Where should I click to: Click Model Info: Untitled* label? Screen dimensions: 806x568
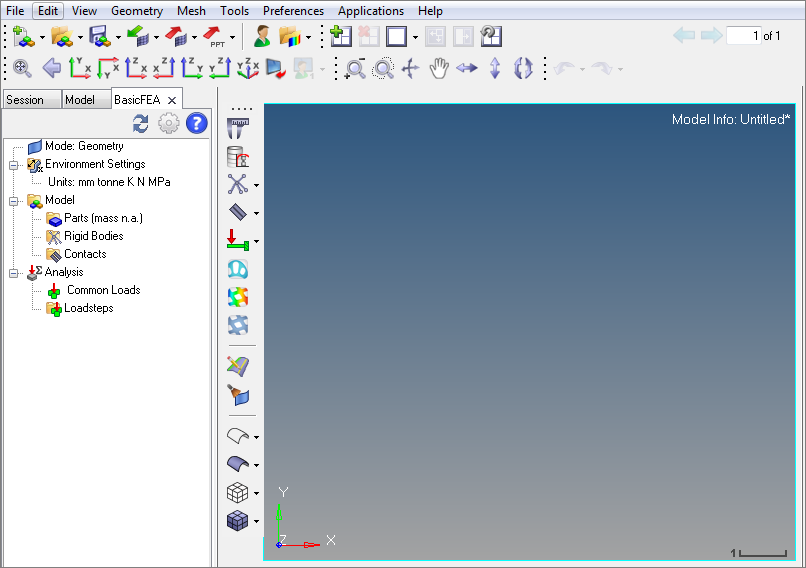coord(730,119)
